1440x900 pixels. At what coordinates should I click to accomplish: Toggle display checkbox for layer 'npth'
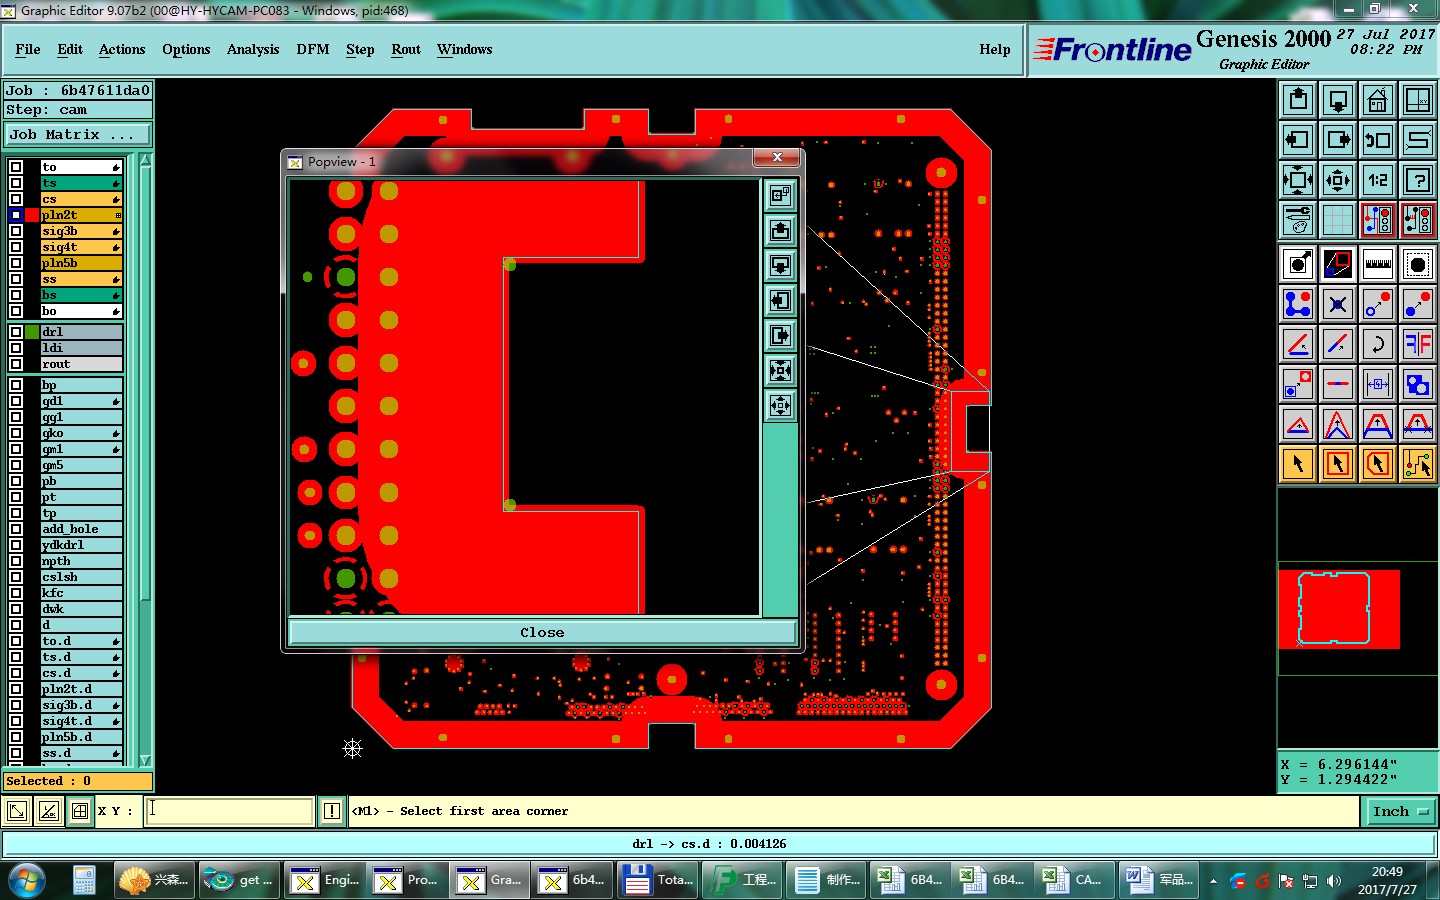point(16,561)
